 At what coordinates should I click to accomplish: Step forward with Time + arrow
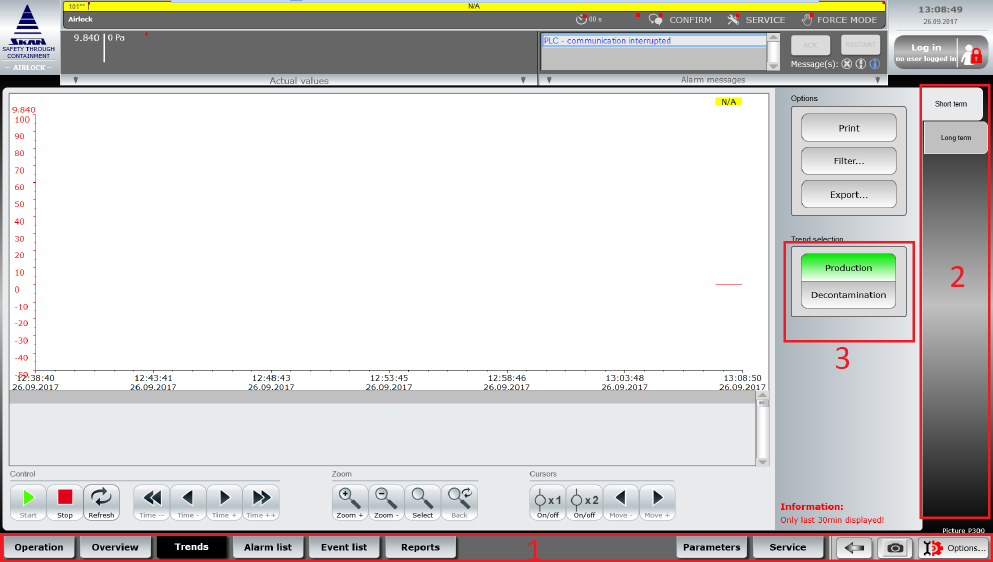coord(224,502)
